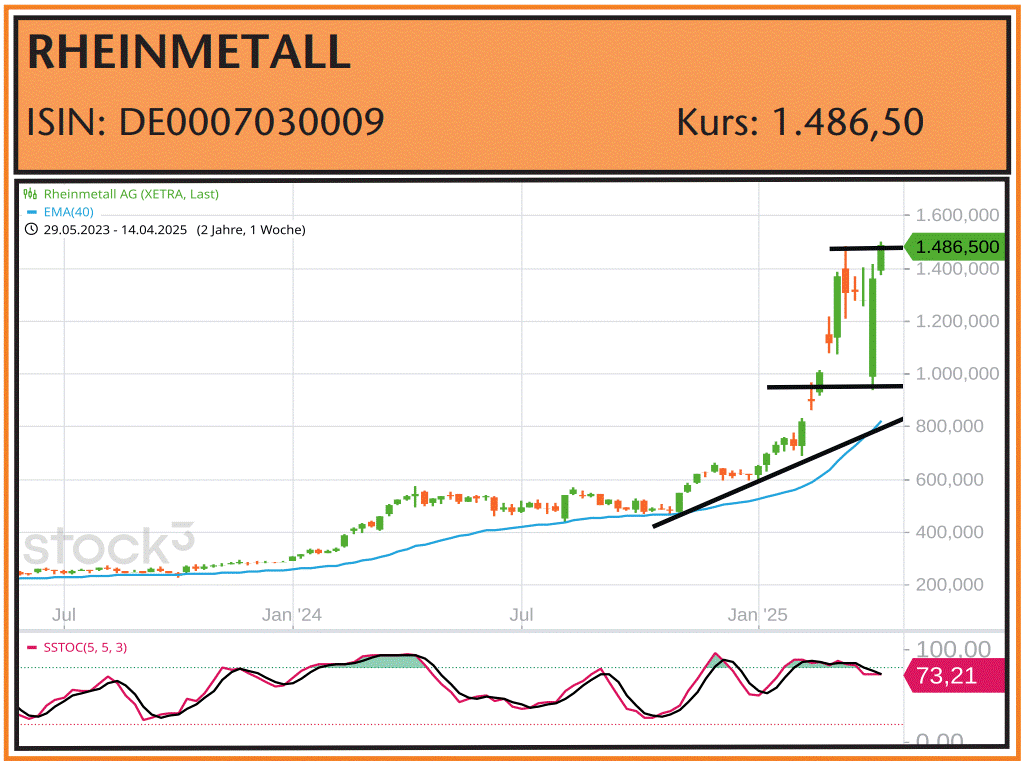
Task: Click the blue EMA(40) legend line marker
Action: coord(30,212)
